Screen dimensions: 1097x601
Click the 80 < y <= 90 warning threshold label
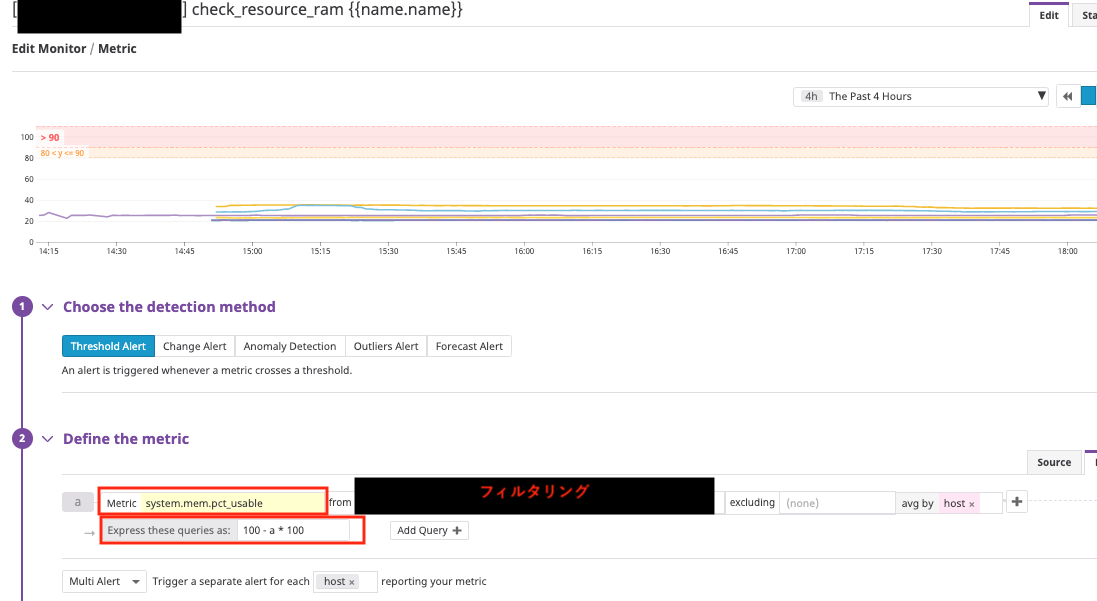62,153
